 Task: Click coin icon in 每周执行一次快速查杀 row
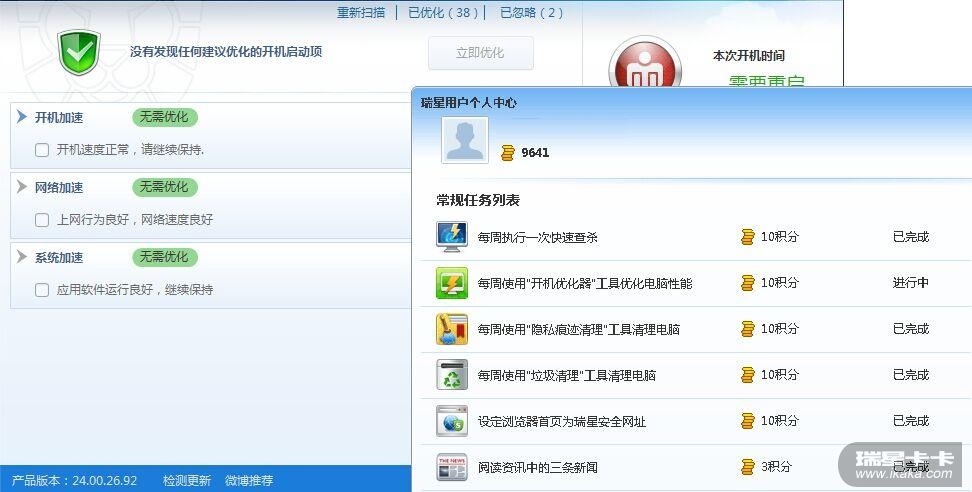[748, 237]
